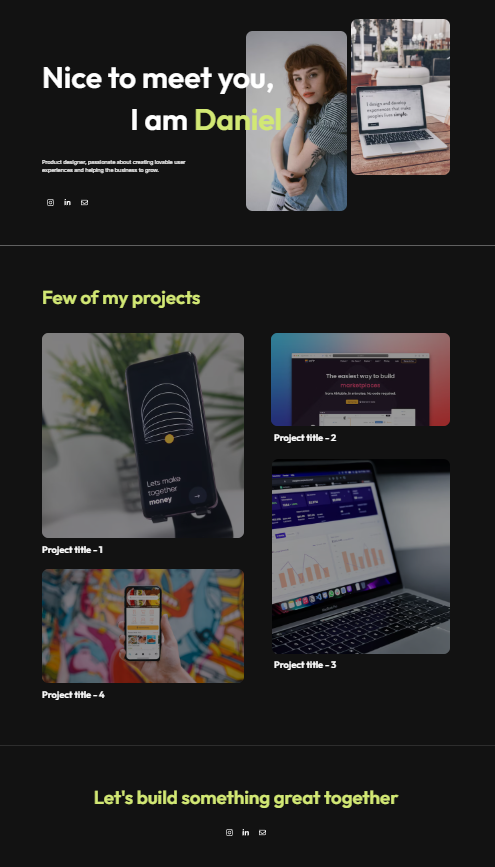Click the 'Project title - 2' link
This screenshot has width=495, height=867.
coord(305,438)
